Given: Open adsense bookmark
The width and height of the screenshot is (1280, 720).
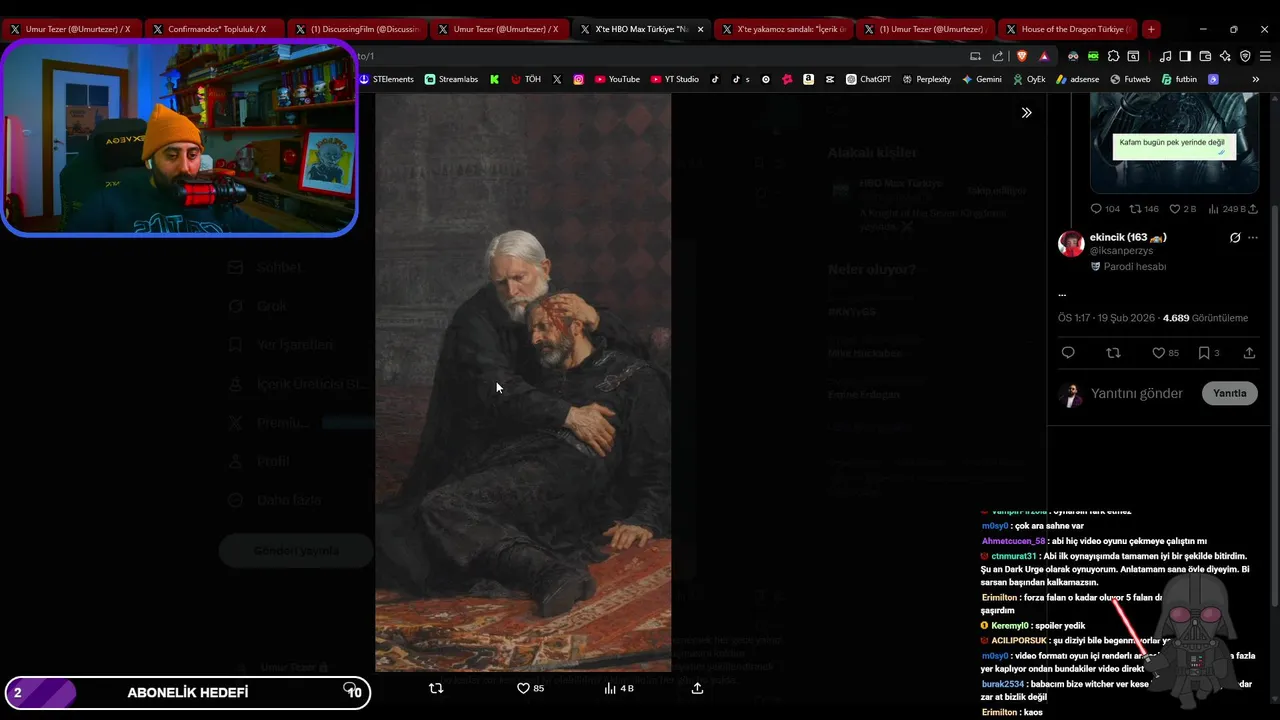Looking at the screenshot, I should 1076,79.
